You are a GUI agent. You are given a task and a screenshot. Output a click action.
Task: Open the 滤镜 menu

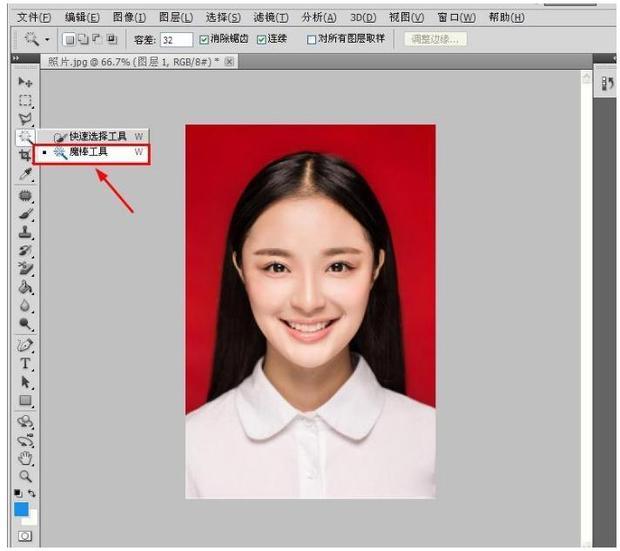[271, 17]
